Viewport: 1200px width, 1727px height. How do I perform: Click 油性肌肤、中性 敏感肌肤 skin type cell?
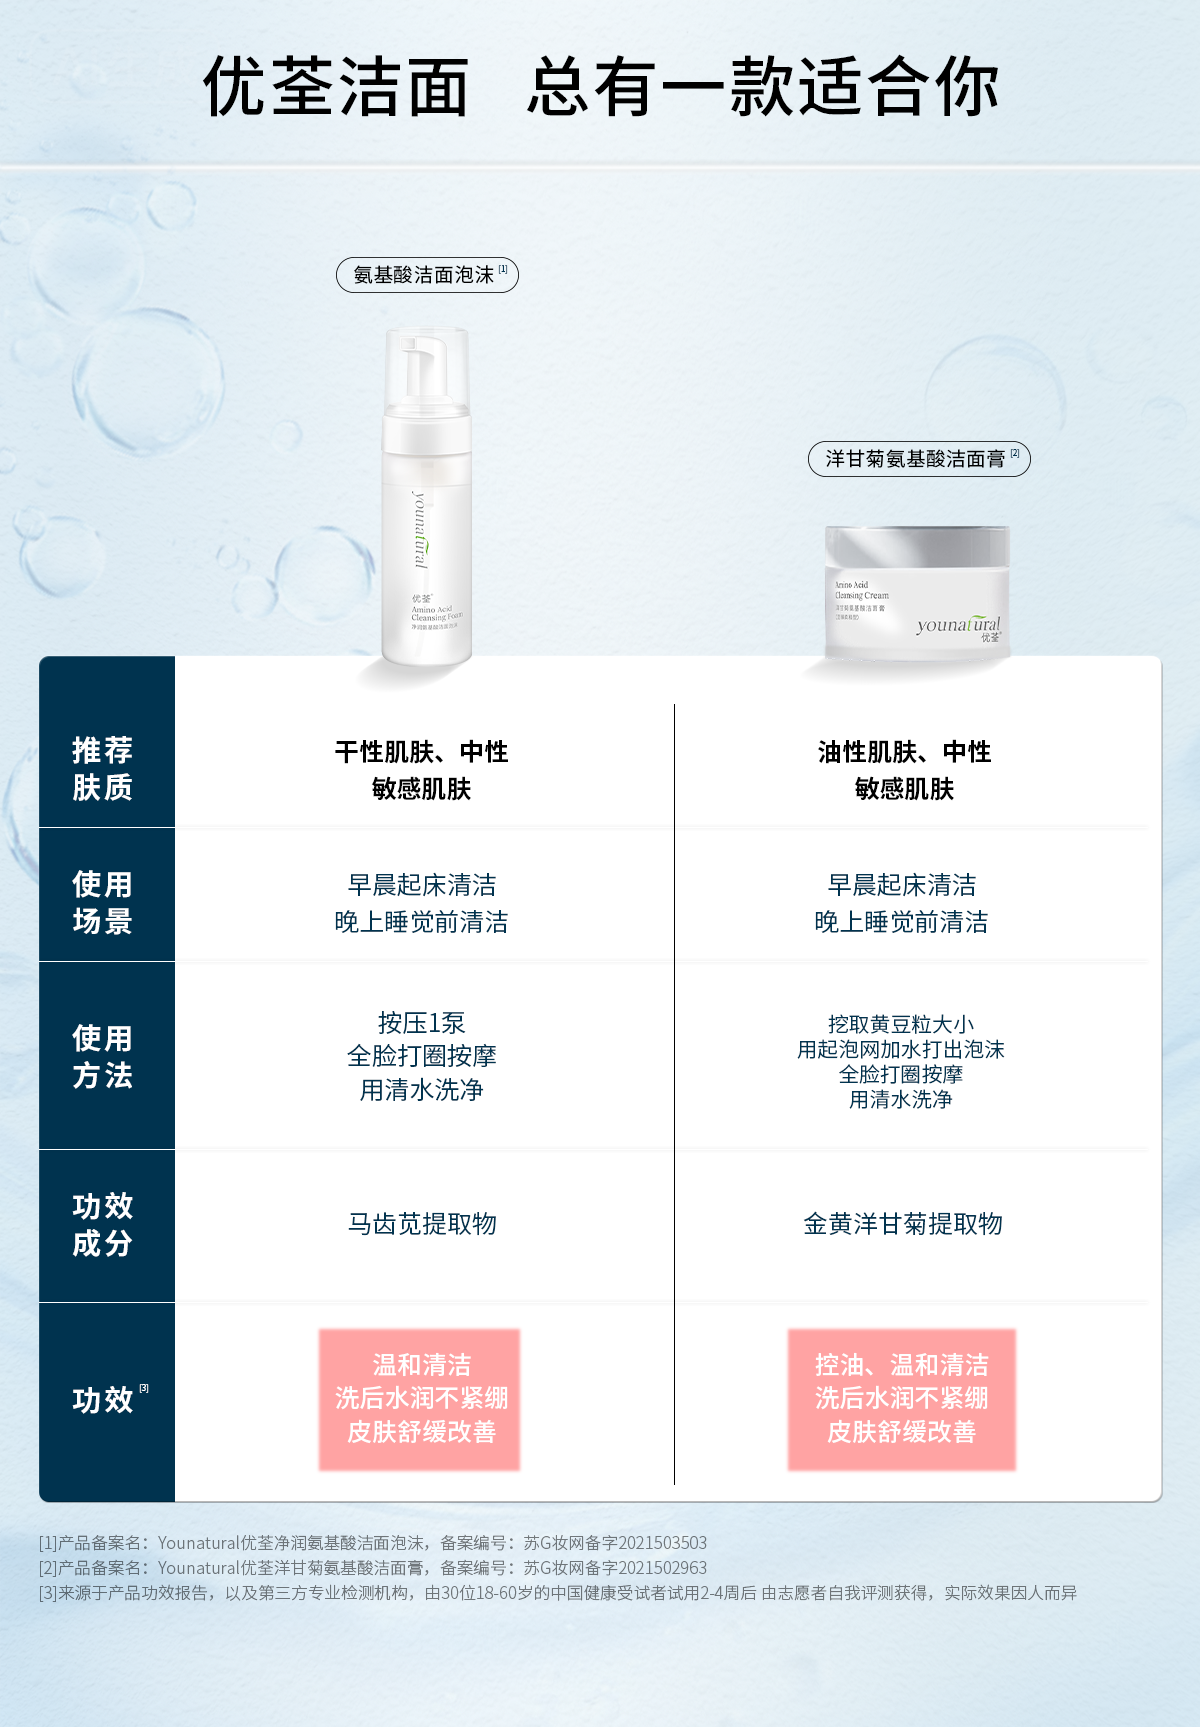[904, 770]
